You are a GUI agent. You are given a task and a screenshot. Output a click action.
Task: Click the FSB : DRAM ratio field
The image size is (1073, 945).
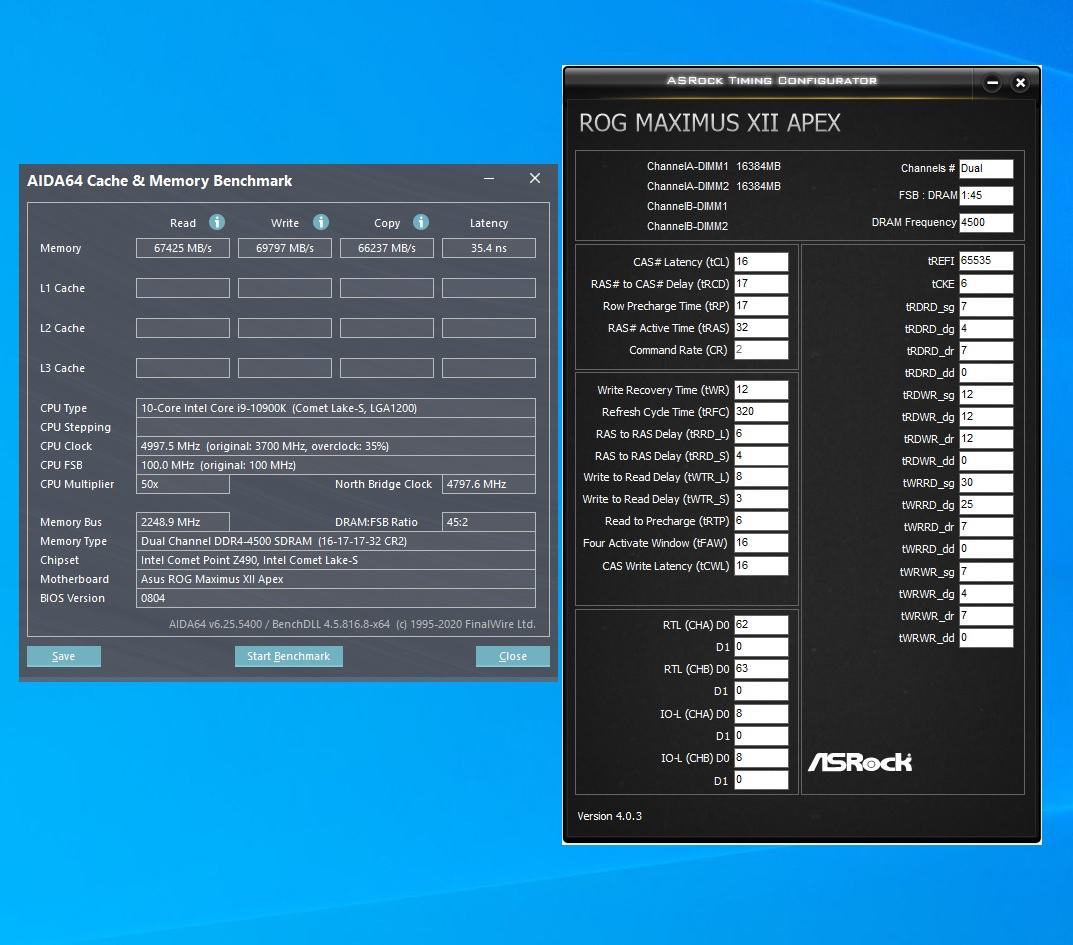(985, 196)
